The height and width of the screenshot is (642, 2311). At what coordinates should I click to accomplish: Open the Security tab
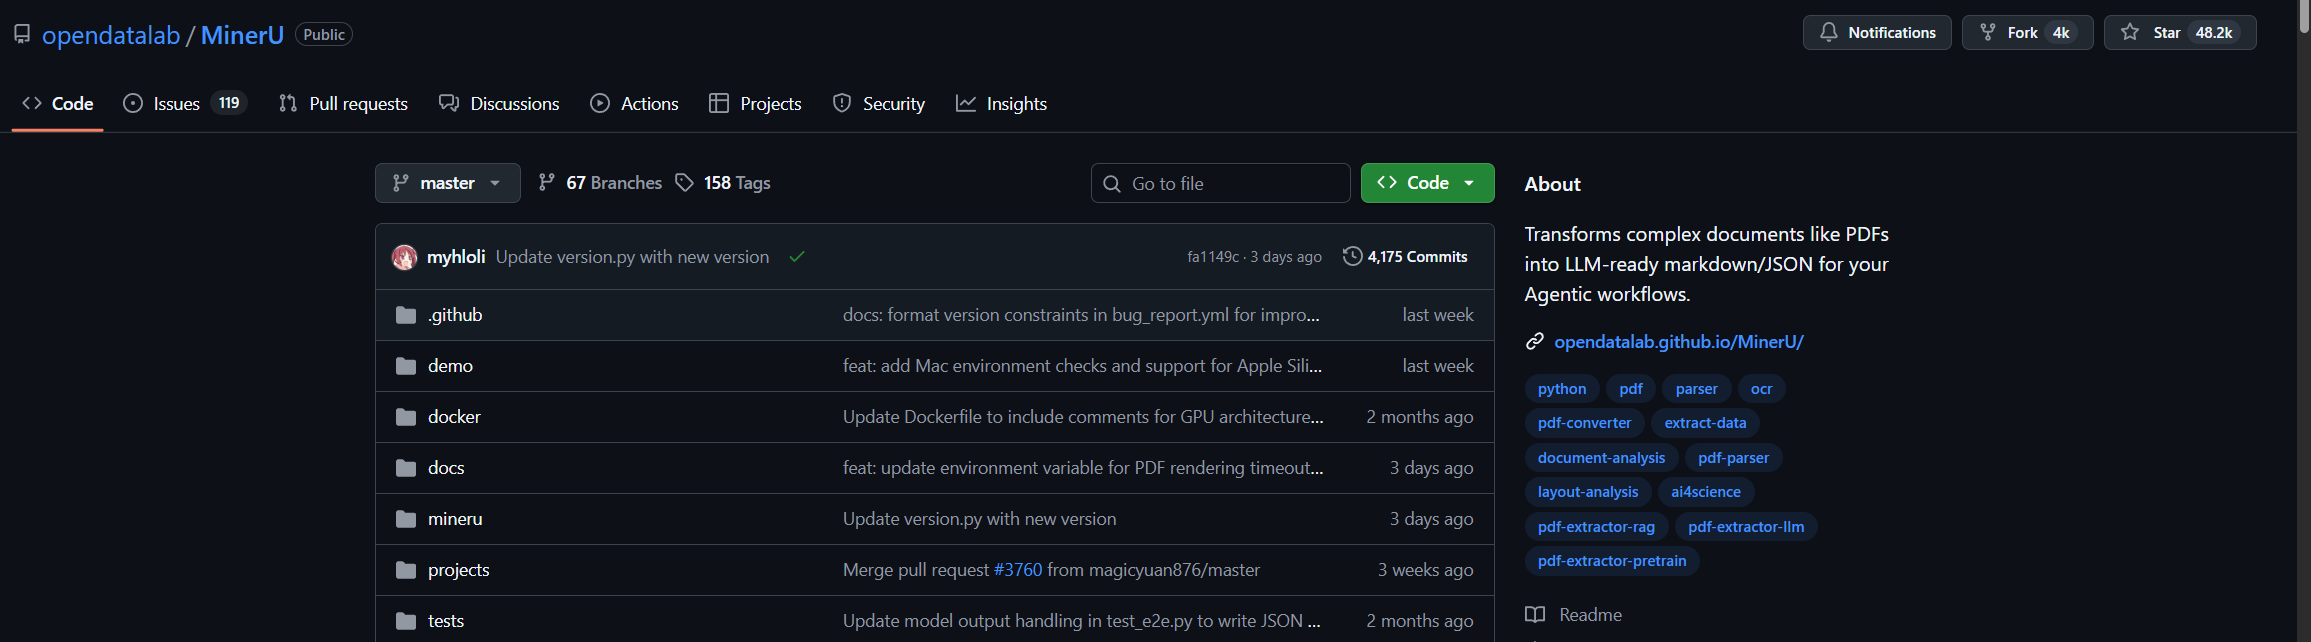[878, 103]
